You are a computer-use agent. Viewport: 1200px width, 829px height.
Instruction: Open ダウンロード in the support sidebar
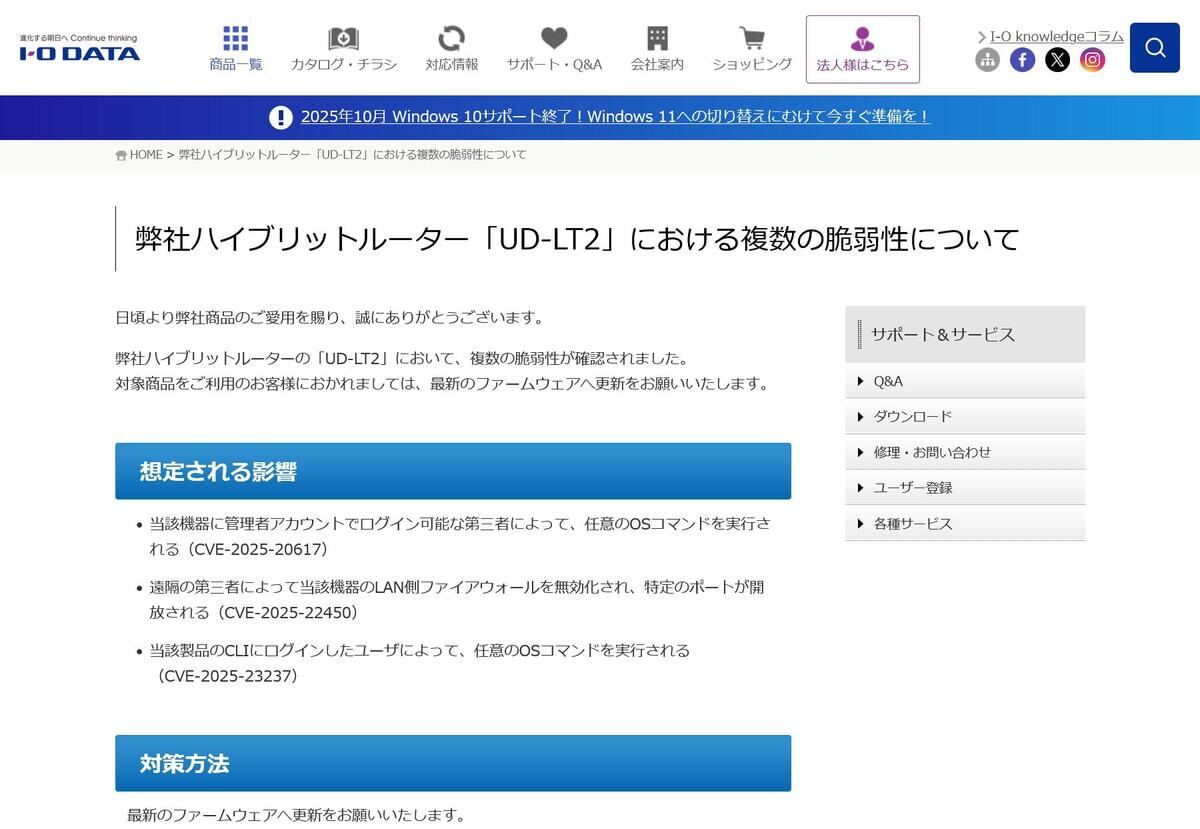point(965,416)
